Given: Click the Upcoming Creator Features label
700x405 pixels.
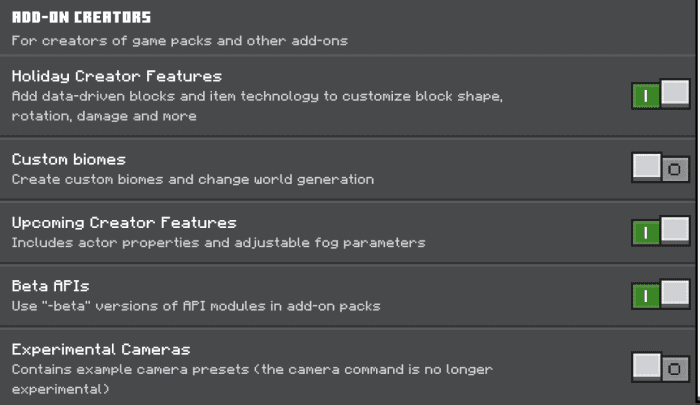Looking at the screenshot, I should click(x=123, y=222).
